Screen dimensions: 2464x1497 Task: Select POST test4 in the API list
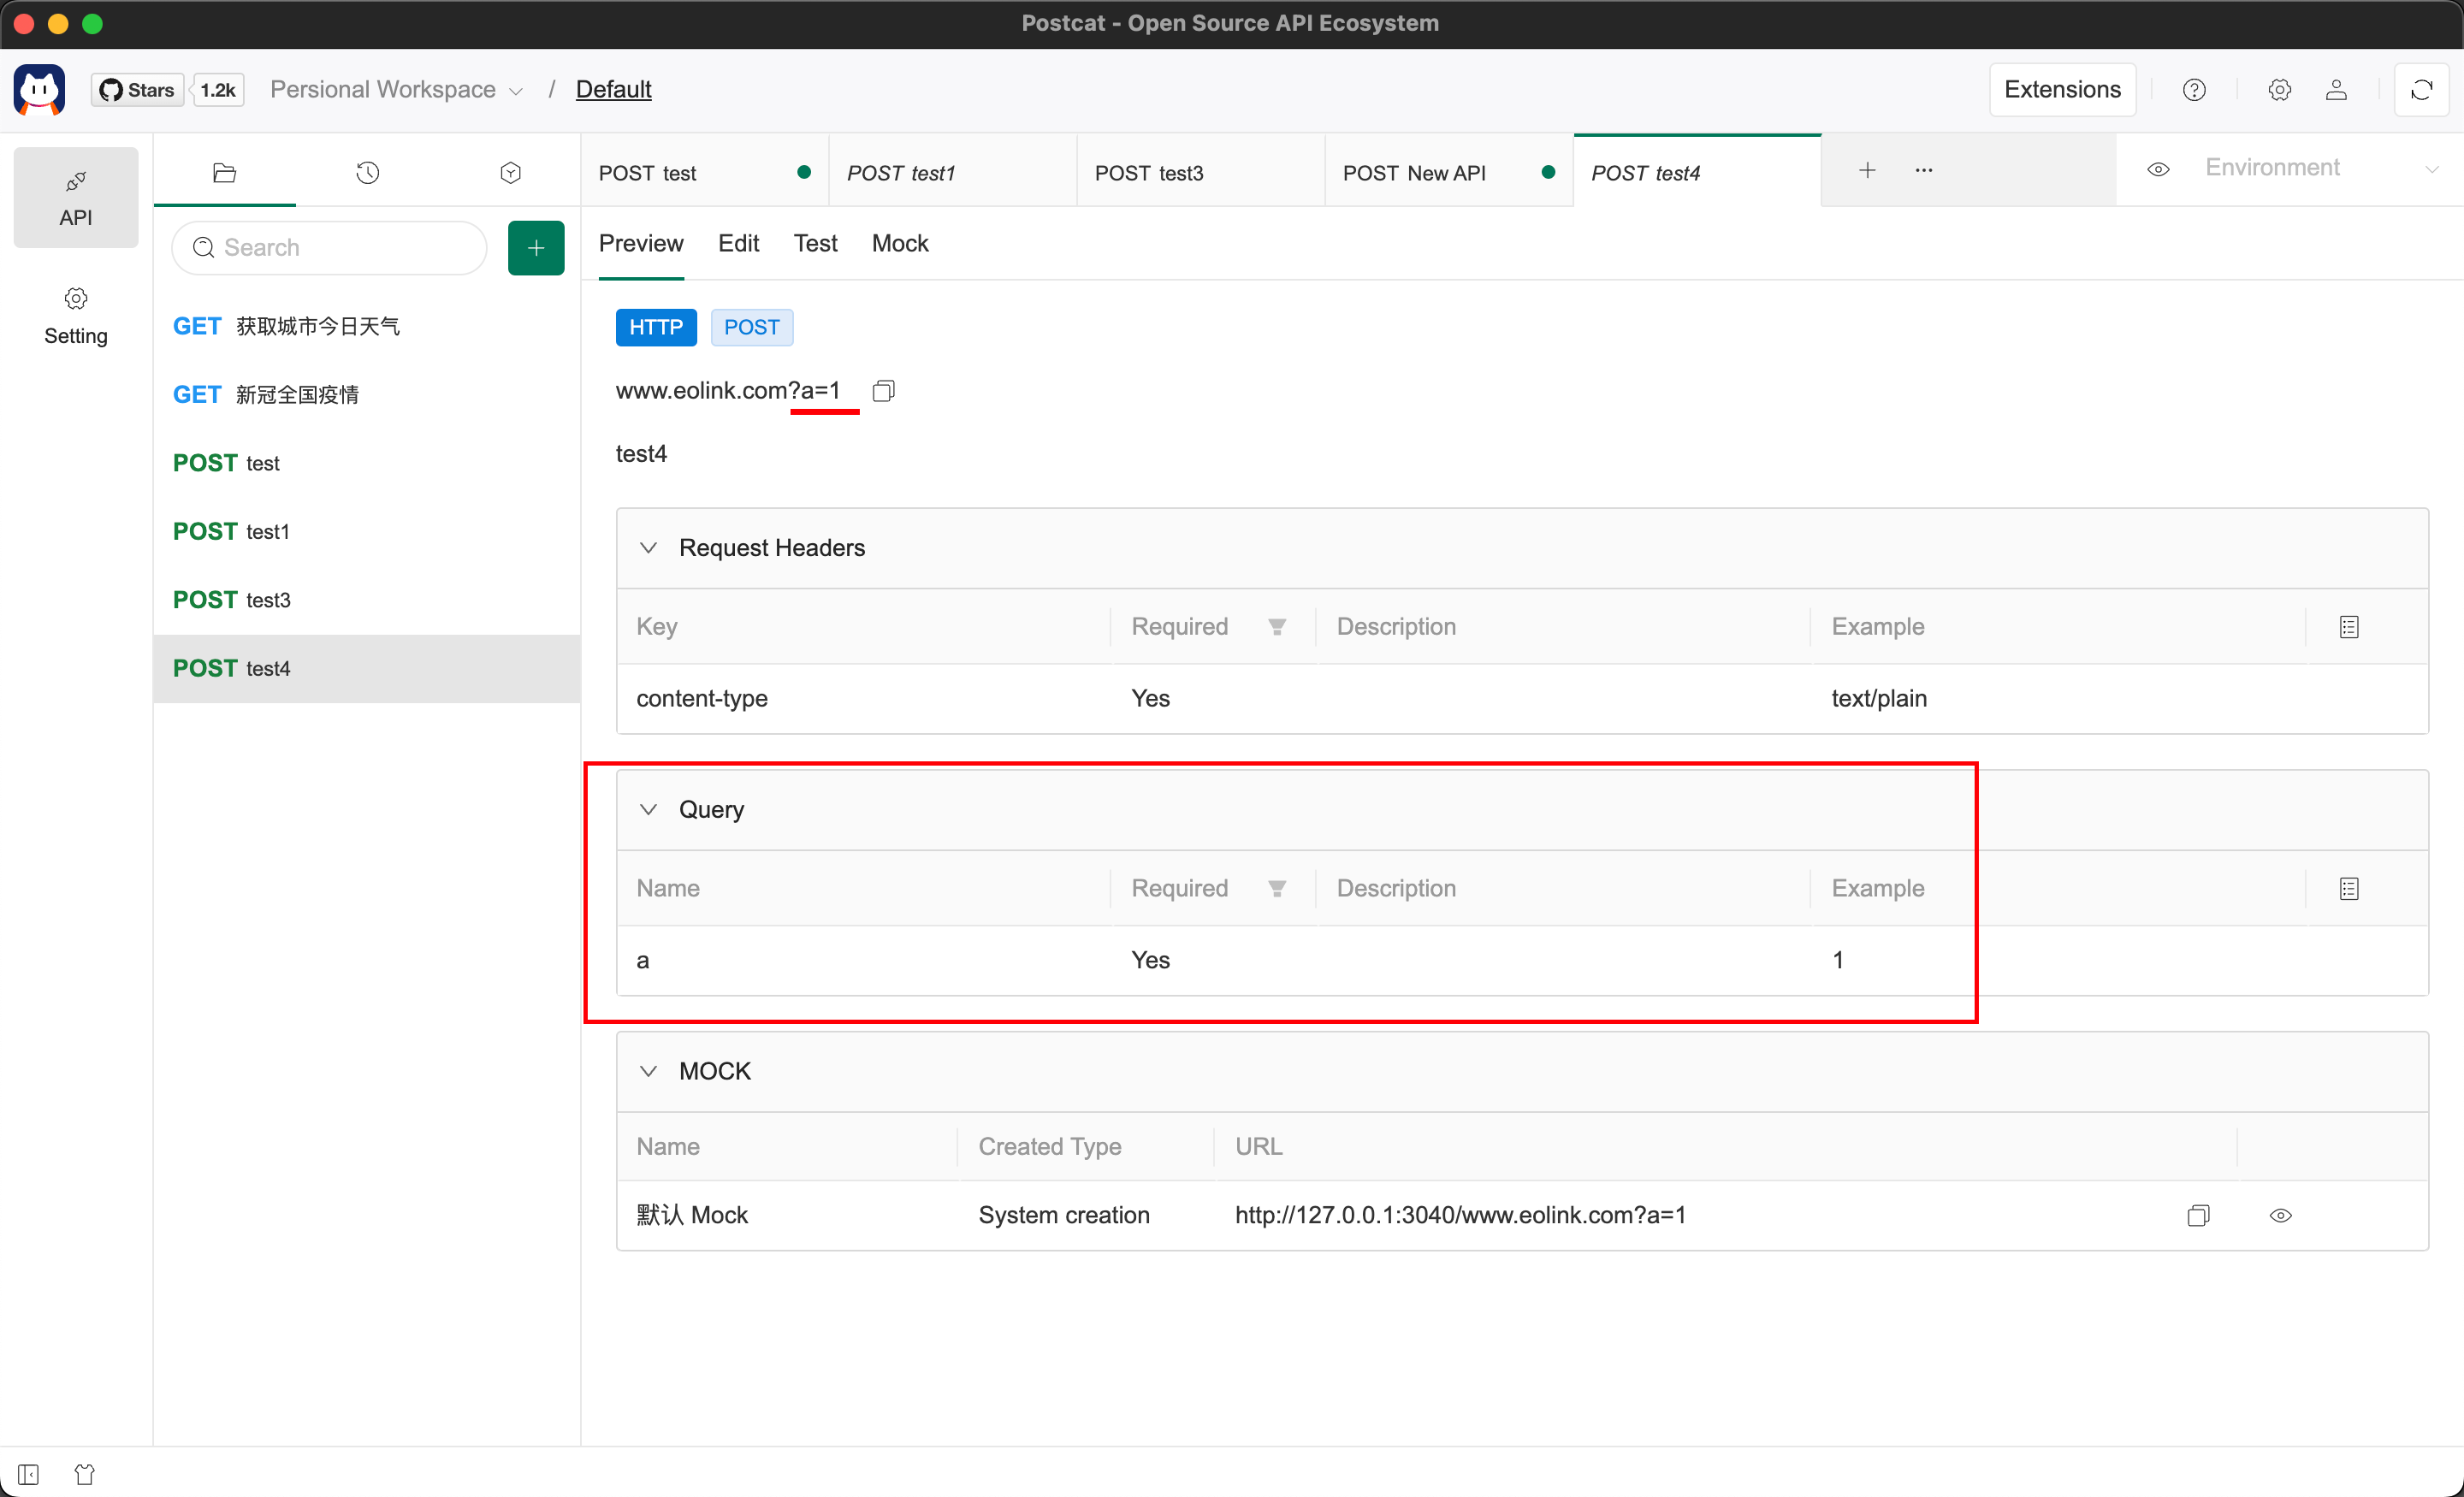click(x=367, y=668)
